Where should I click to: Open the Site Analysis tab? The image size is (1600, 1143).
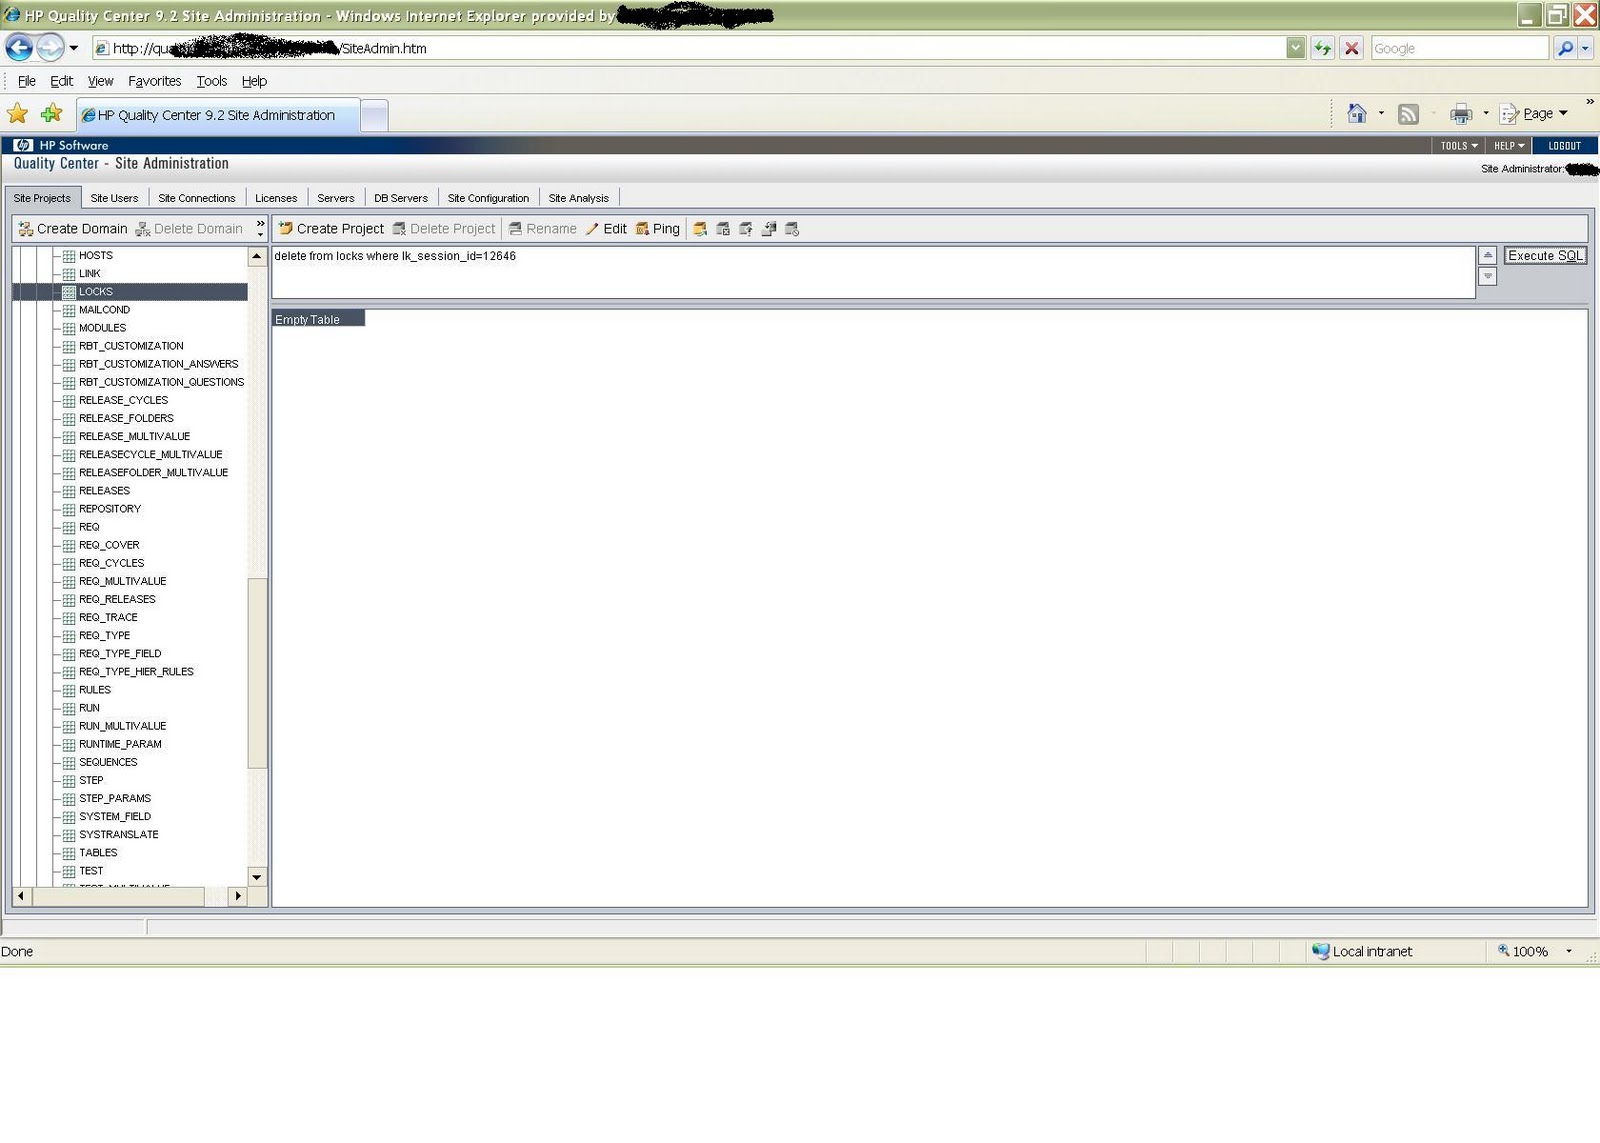click(578, 198)
